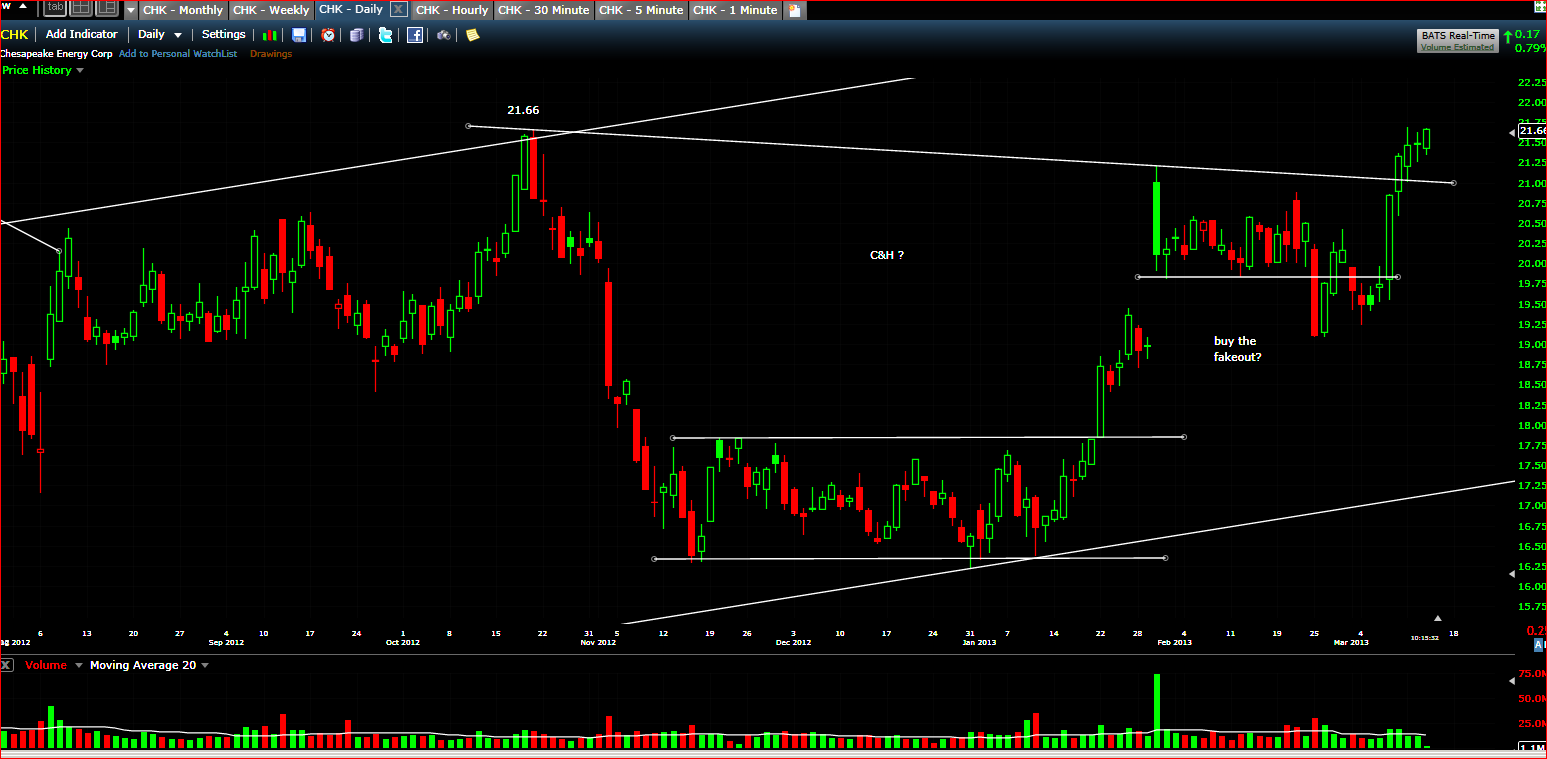Click the alarm clock alert icon
Screen dimensions: 1547x759
[x=328, y=35]
